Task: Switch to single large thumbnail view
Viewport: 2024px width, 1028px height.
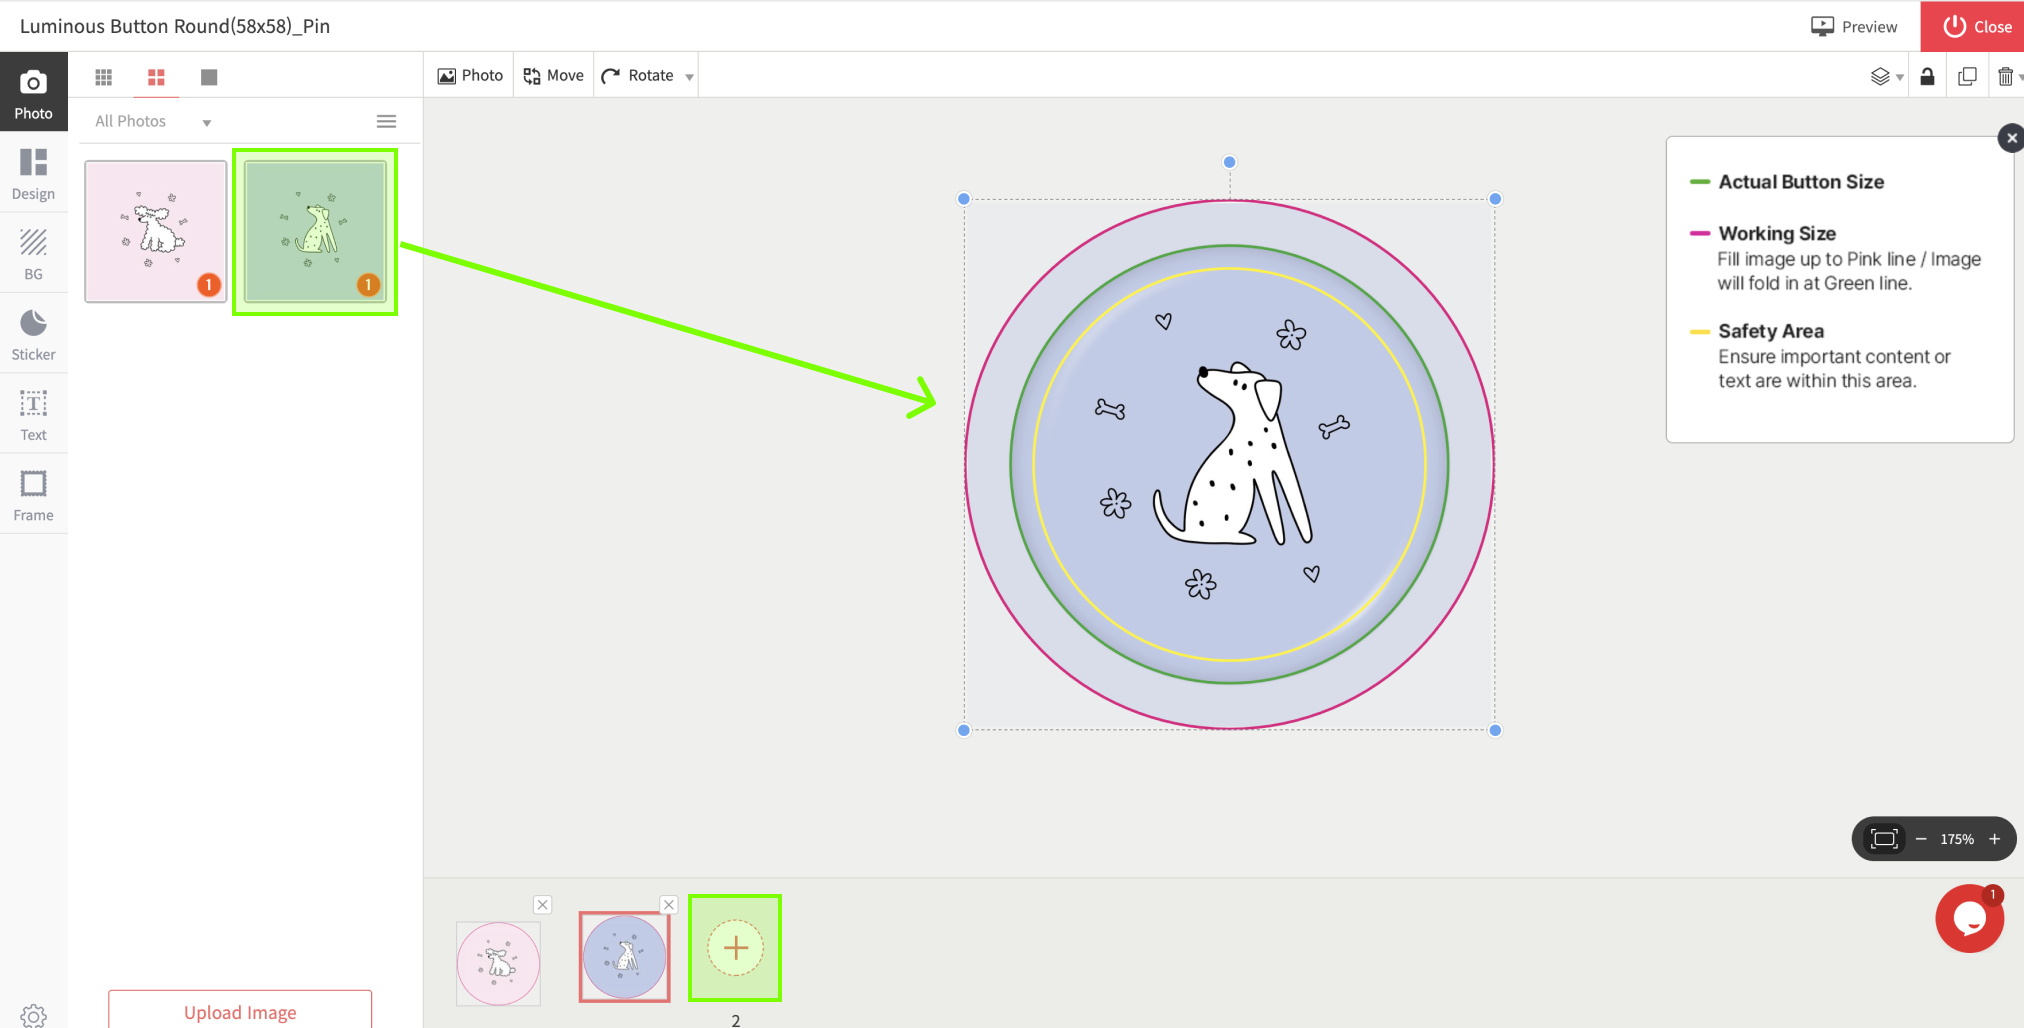Action: pyautogui.click(x=209, y=77)
